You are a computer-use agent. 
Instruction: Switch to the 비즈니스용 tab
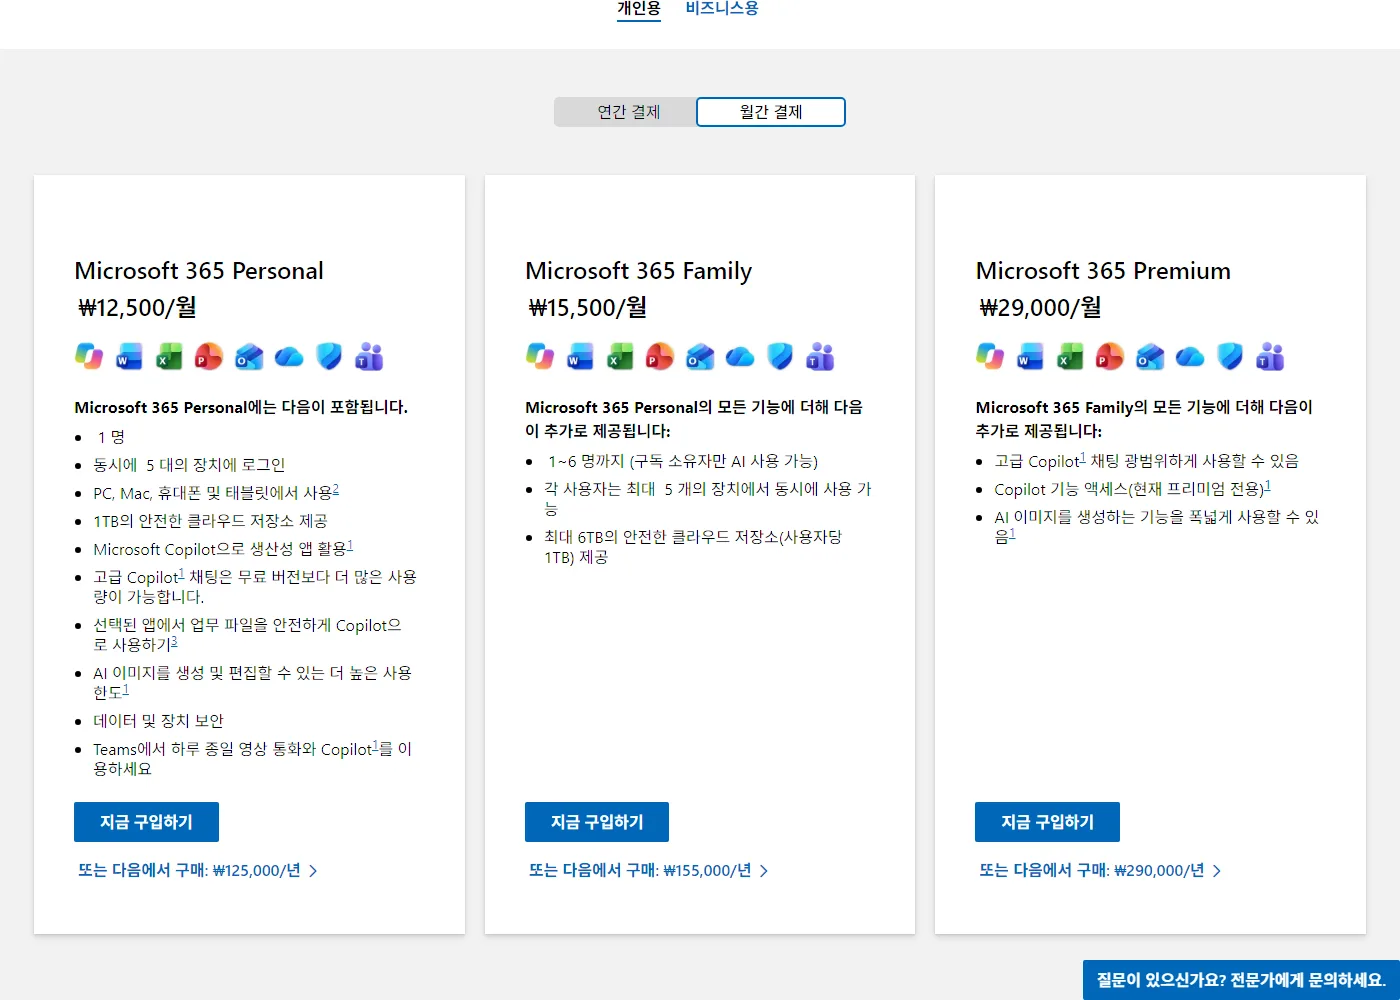pos(722,9)
